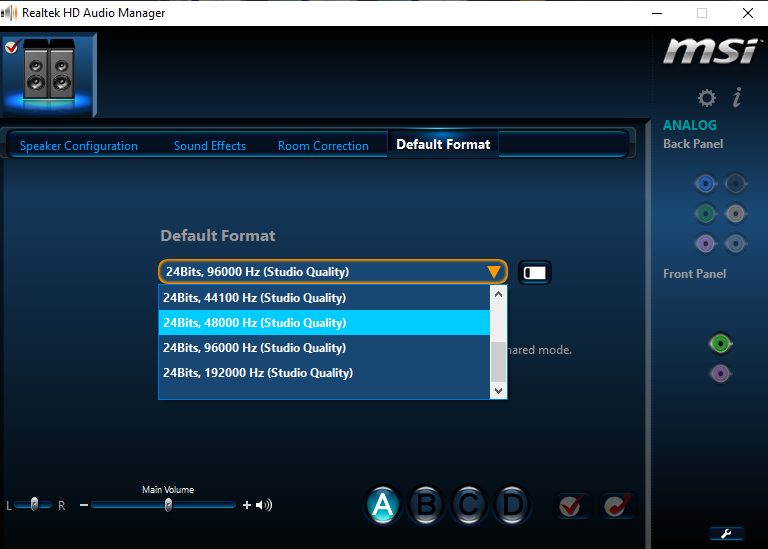
Task: Select preset B button
Action: coord(426,506)
